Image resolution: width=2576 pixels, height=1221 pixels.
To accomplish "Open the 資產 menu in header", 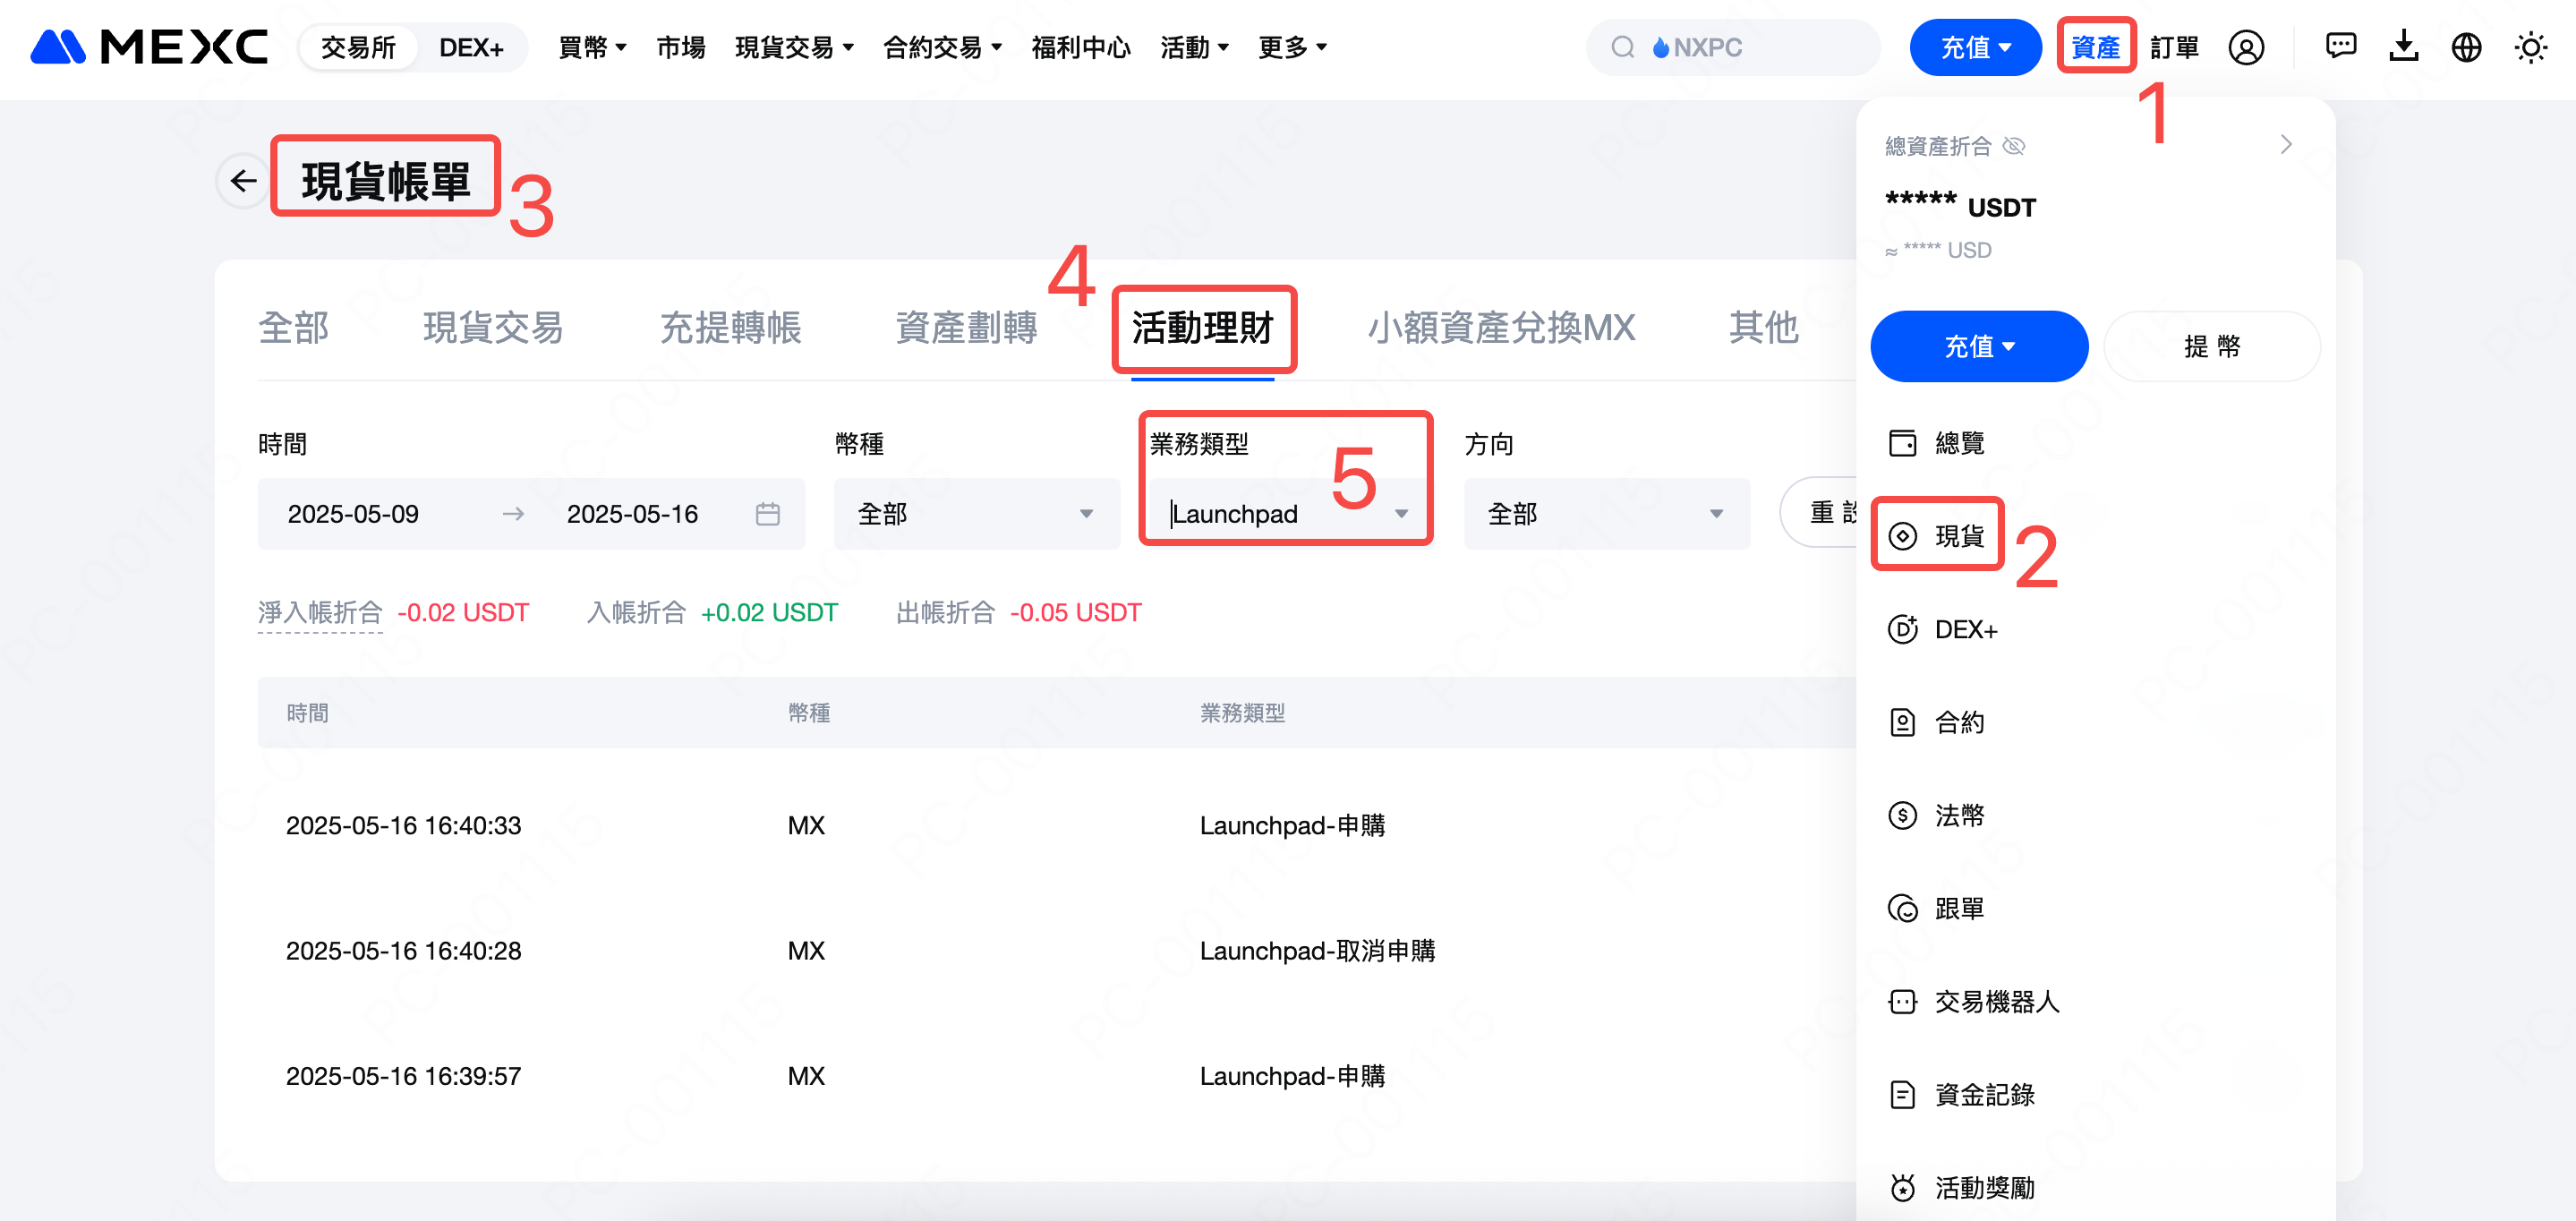I will click(2096, 47).
